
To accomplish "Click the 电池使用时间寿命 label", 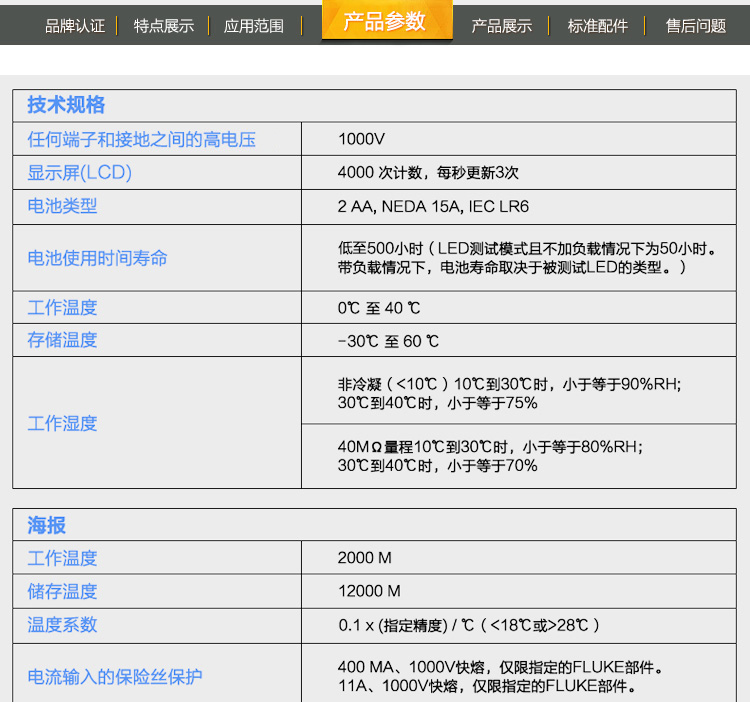I will click(x=97, y=258).
